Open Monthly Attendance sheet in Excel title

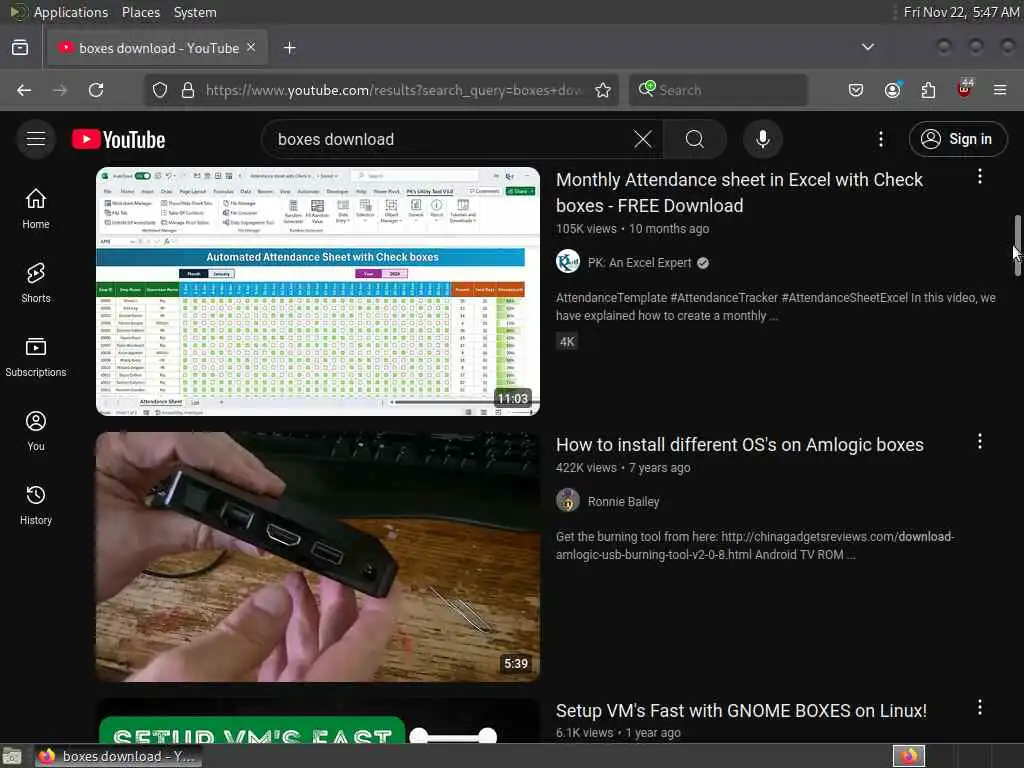tap(739, 193)
